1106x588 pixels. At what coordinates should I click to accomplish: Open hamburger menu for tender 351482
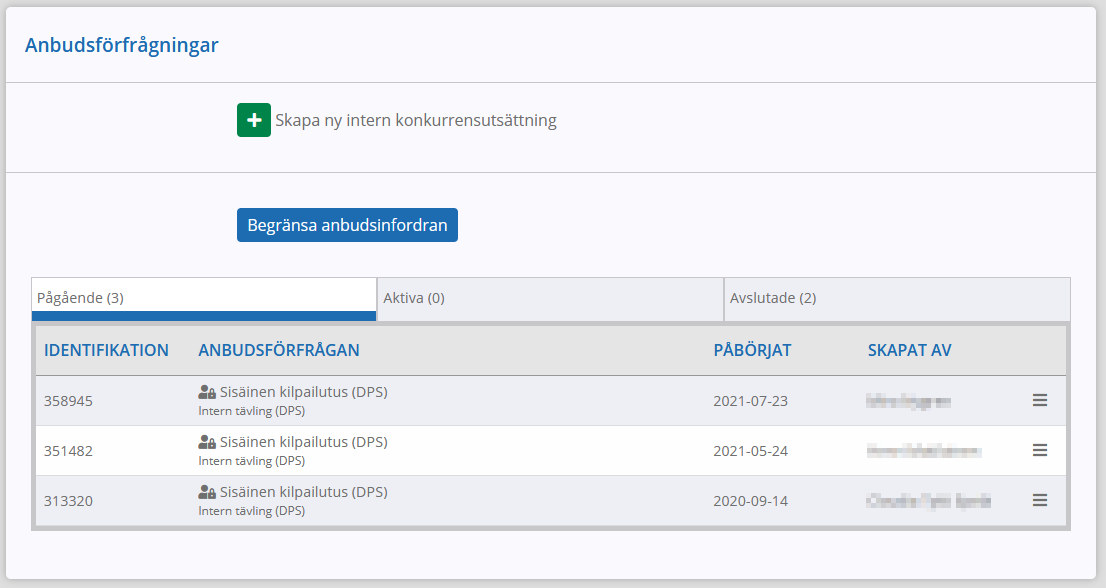[x=1040, y=451]
